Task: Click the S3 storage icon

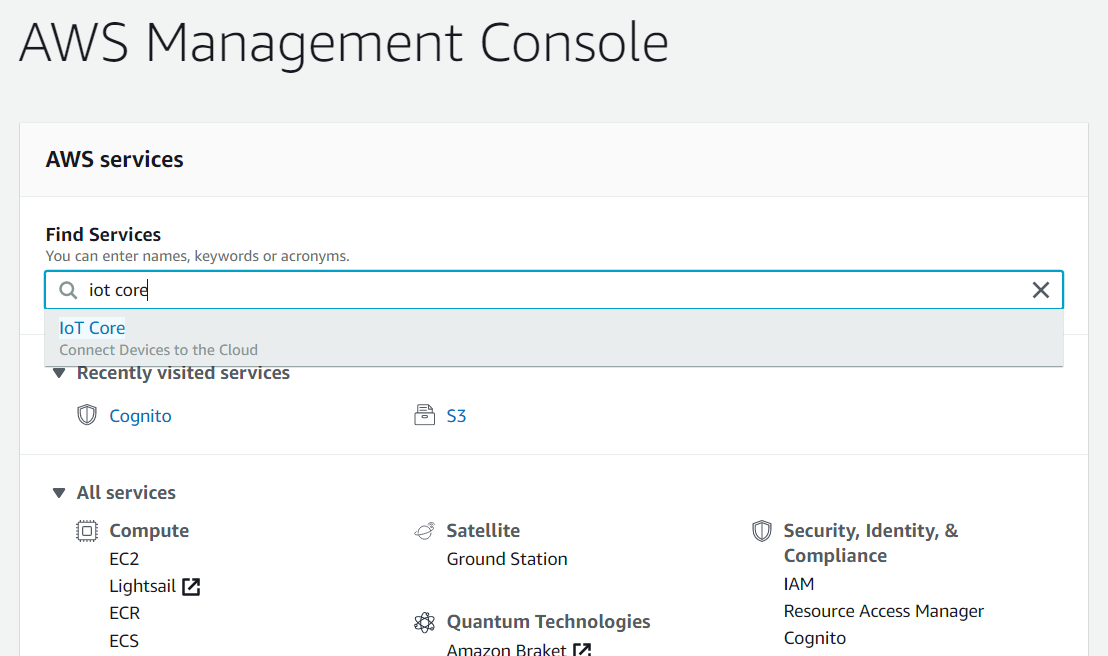Action: [424, 415]
